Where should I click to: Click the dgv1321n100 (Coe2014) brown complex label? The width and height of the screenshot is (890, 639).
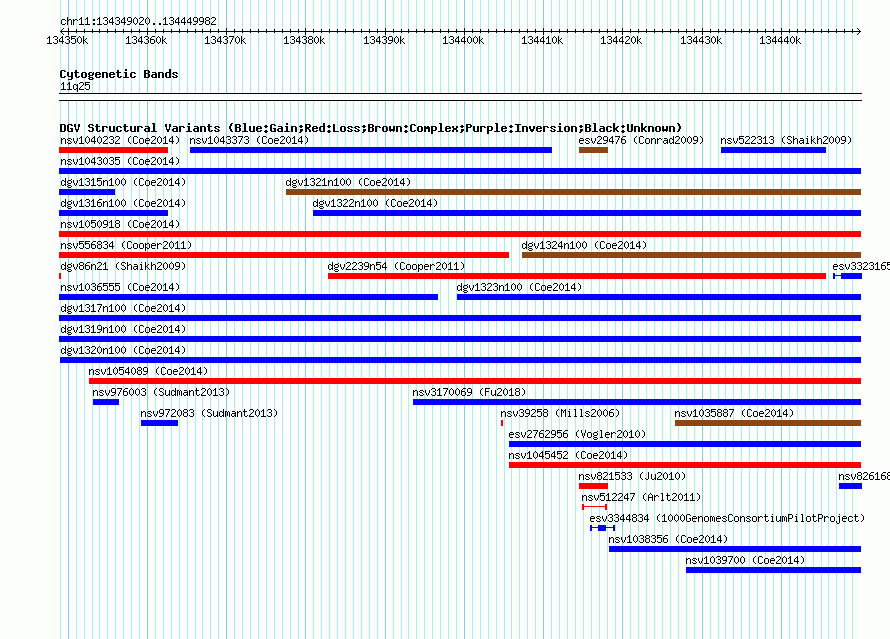coord(348,182)
